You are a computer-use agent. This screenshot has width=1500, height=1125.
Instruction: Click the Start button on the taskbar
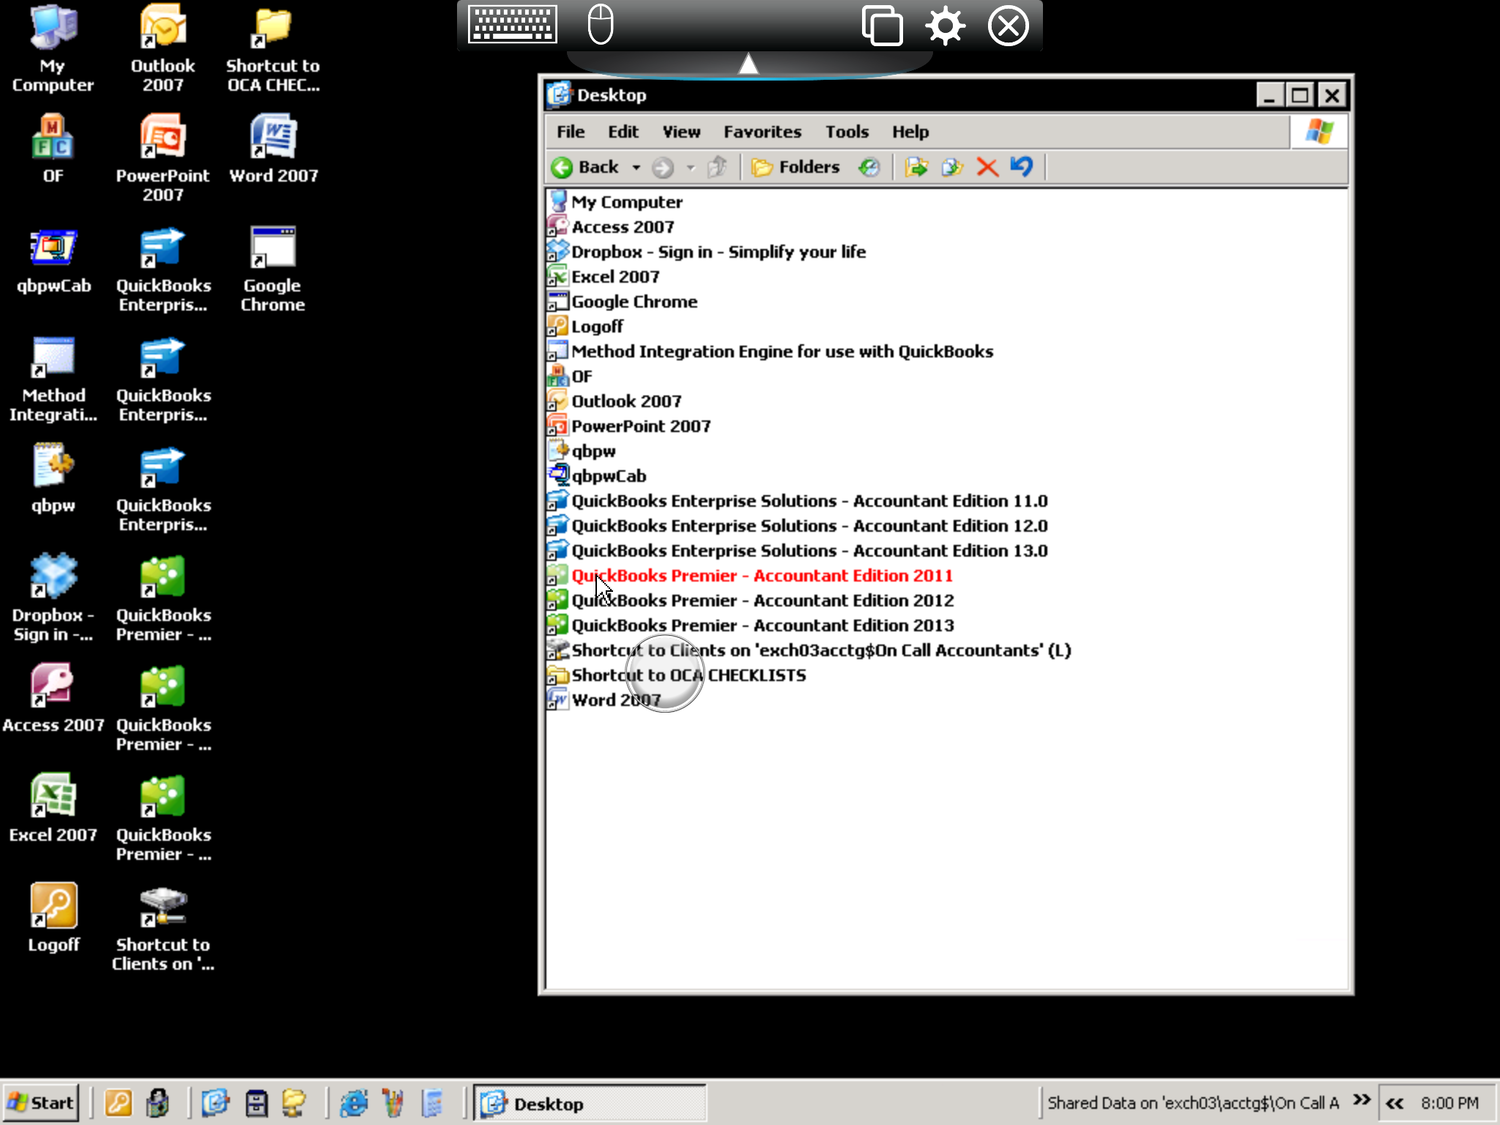(41, 1103)
